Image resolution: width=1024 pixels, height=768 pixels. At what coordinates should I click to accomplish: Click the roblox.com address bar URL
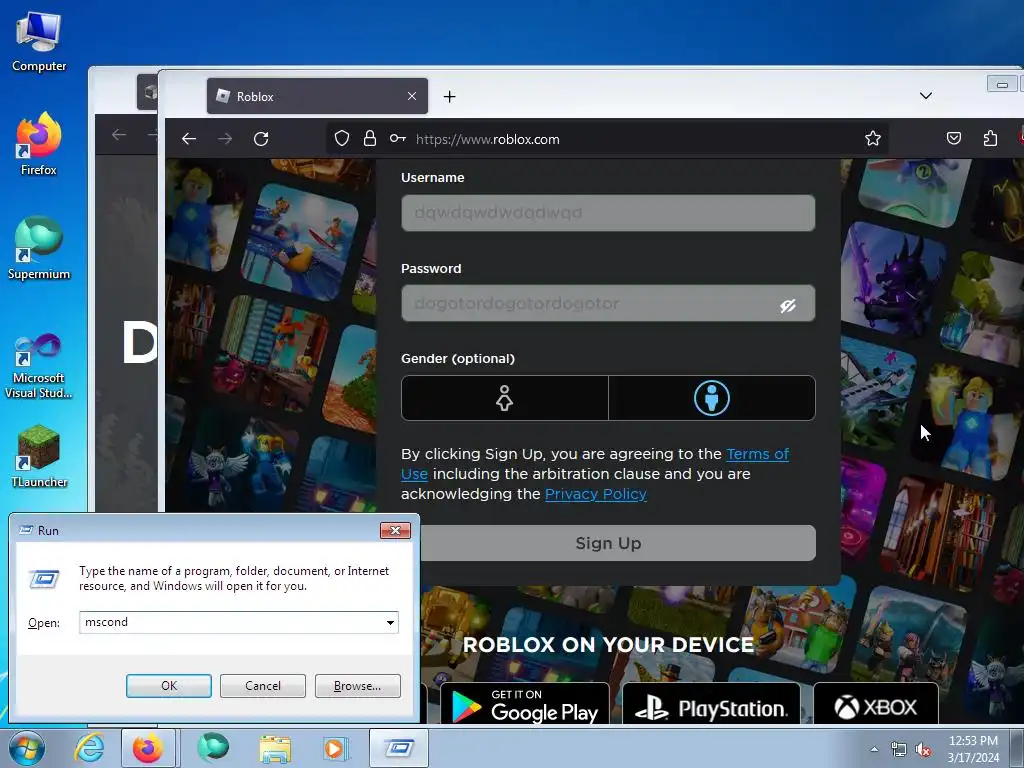click(487, 139)
